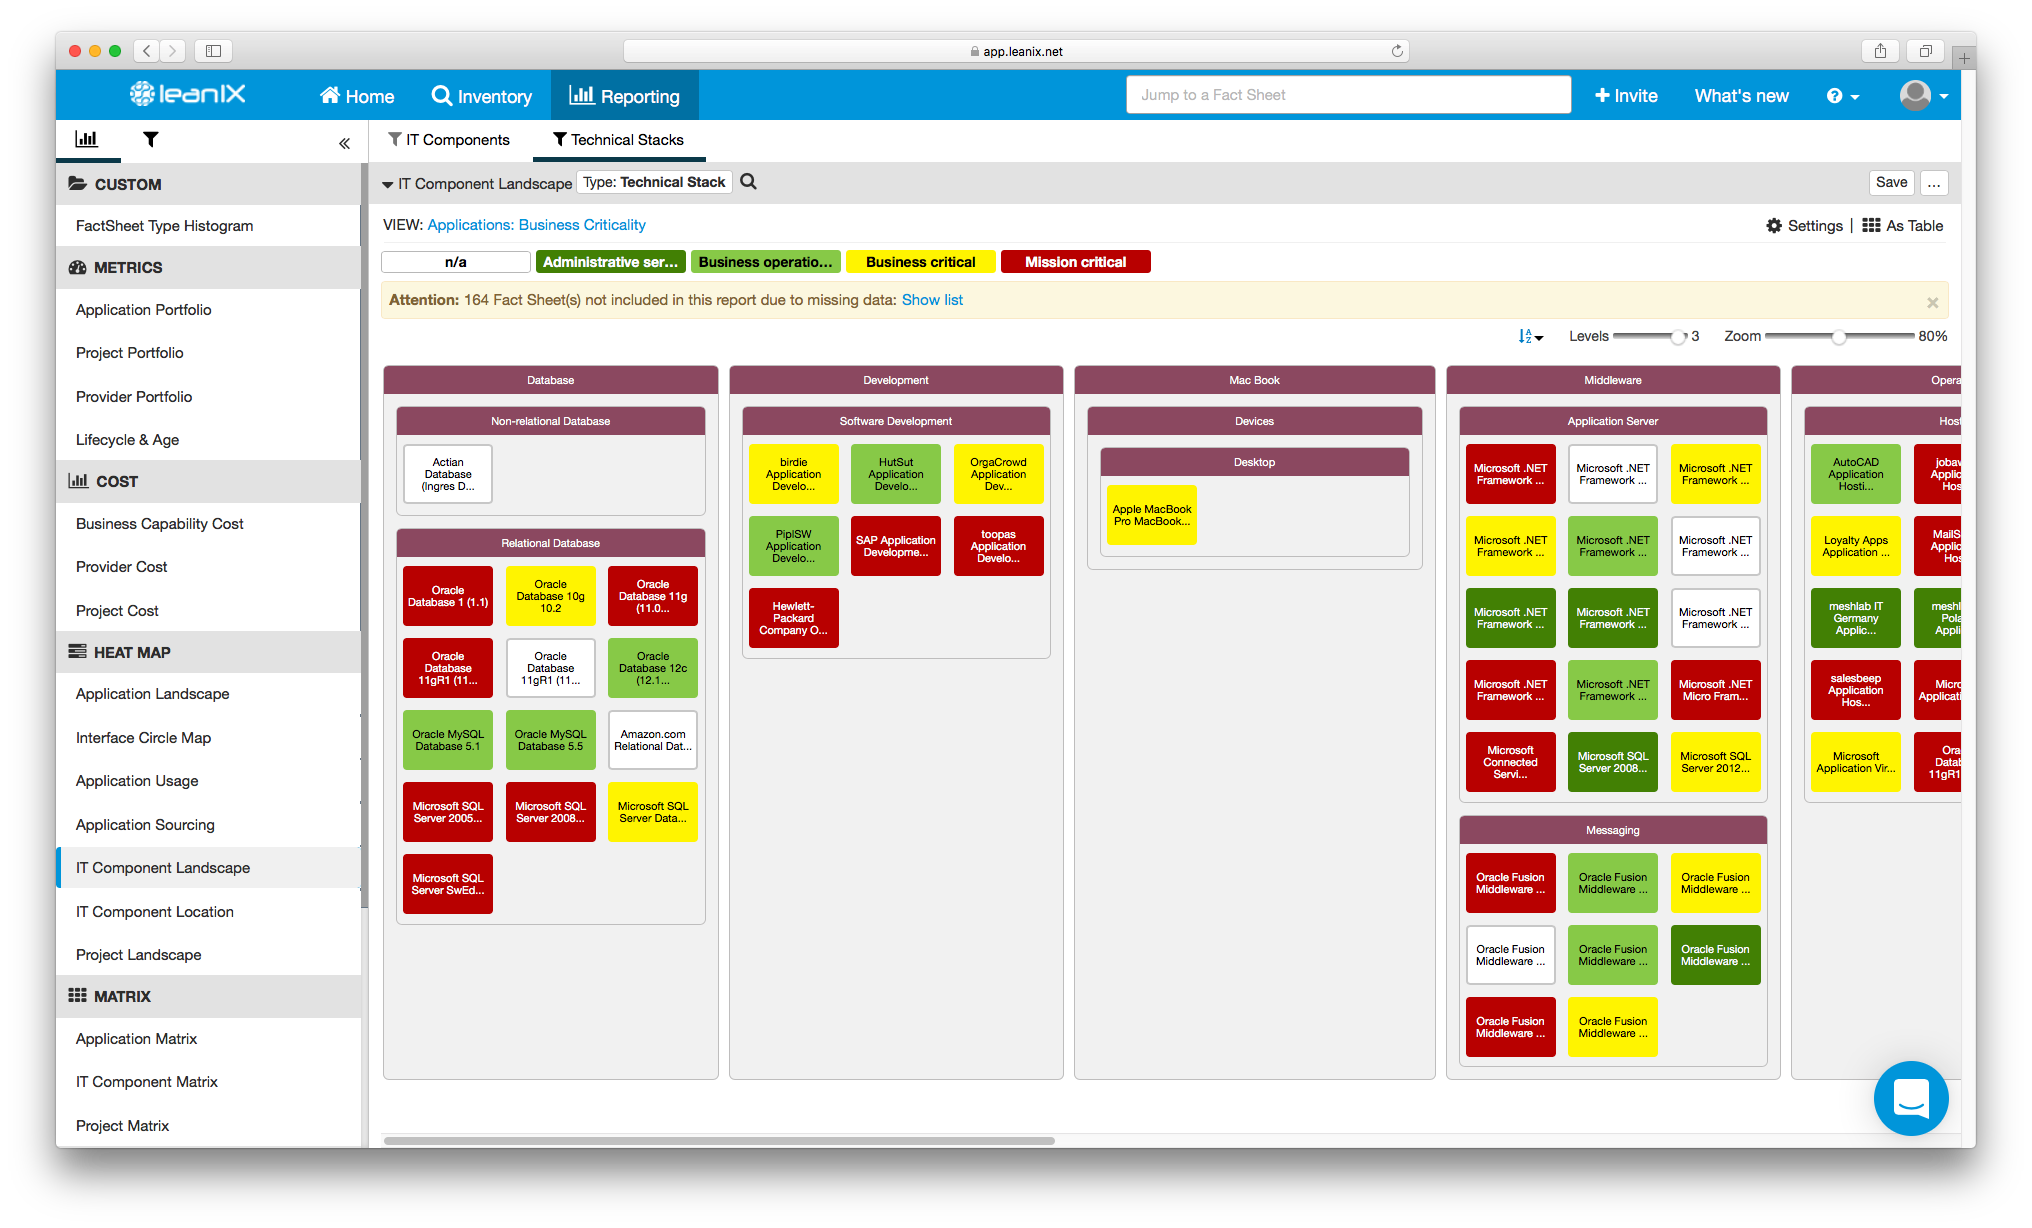The height and width of the screenshot is (1228, 2032).
Task: Click the browser share icon
Action: pos(1880,51)
